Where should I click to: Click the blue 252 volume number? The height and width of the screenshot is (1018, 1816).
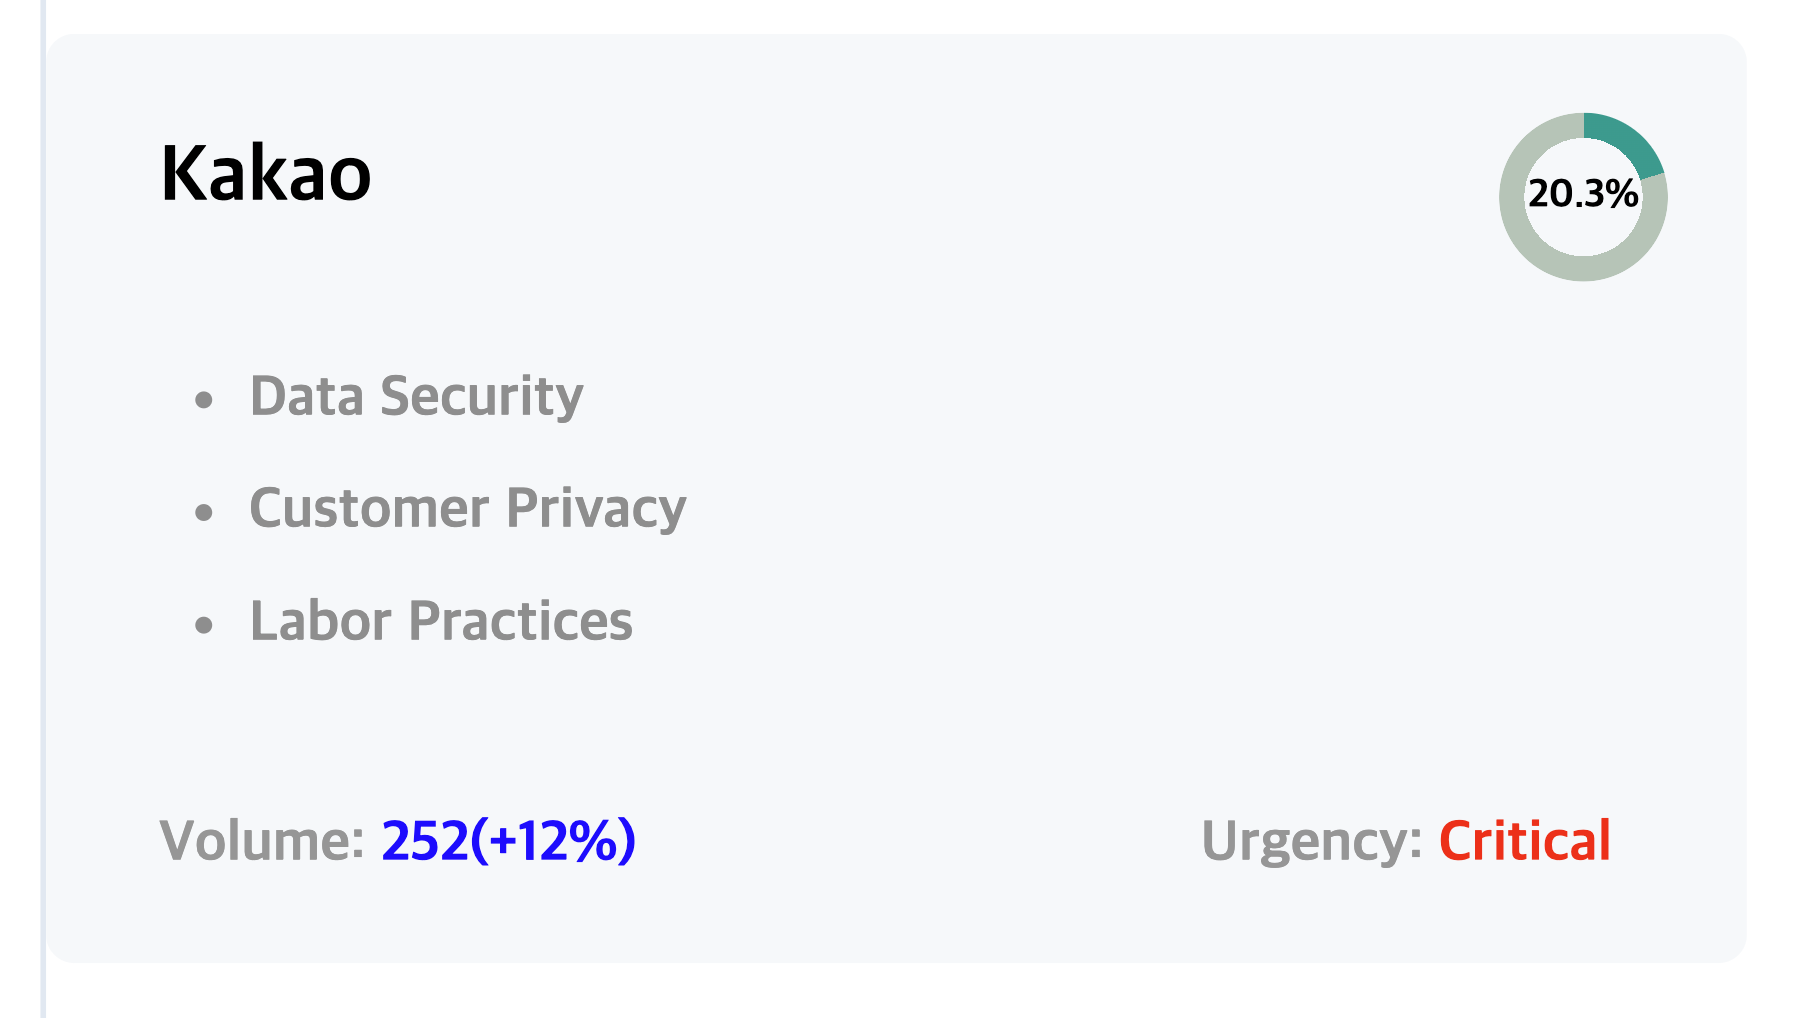coord(425,840)
